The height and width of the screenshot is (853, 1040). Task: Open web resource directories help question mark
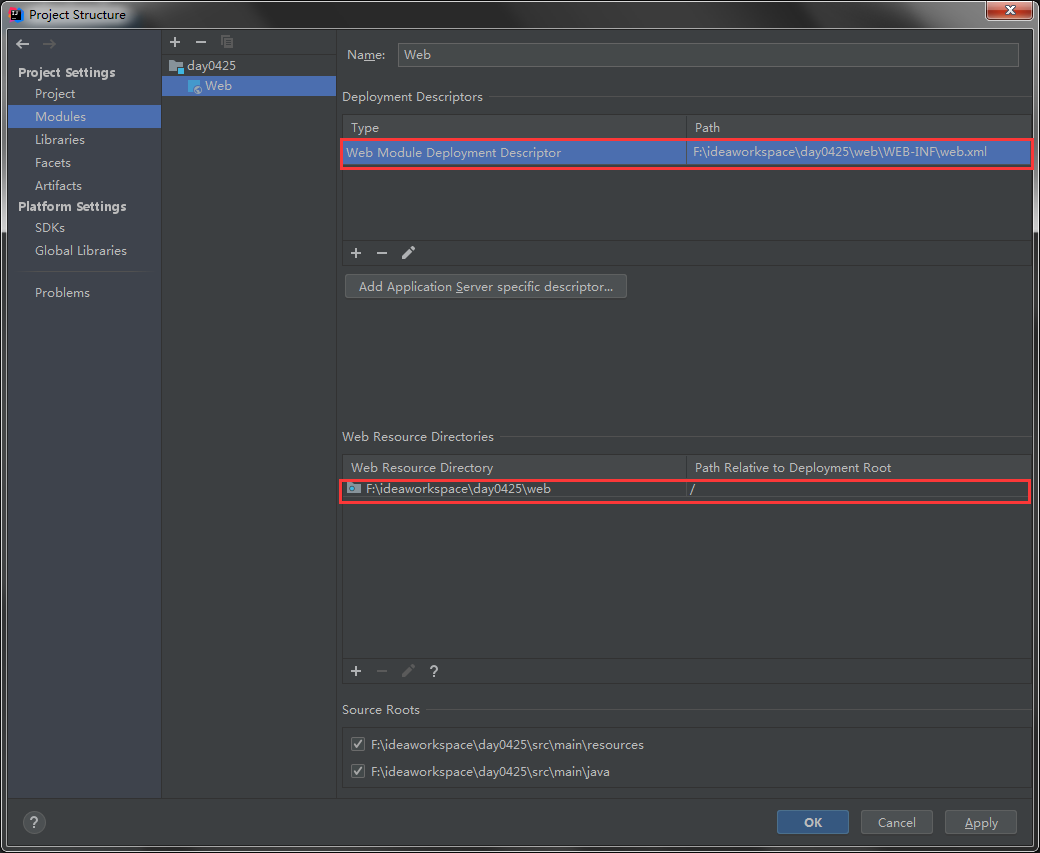pos(434,671)
